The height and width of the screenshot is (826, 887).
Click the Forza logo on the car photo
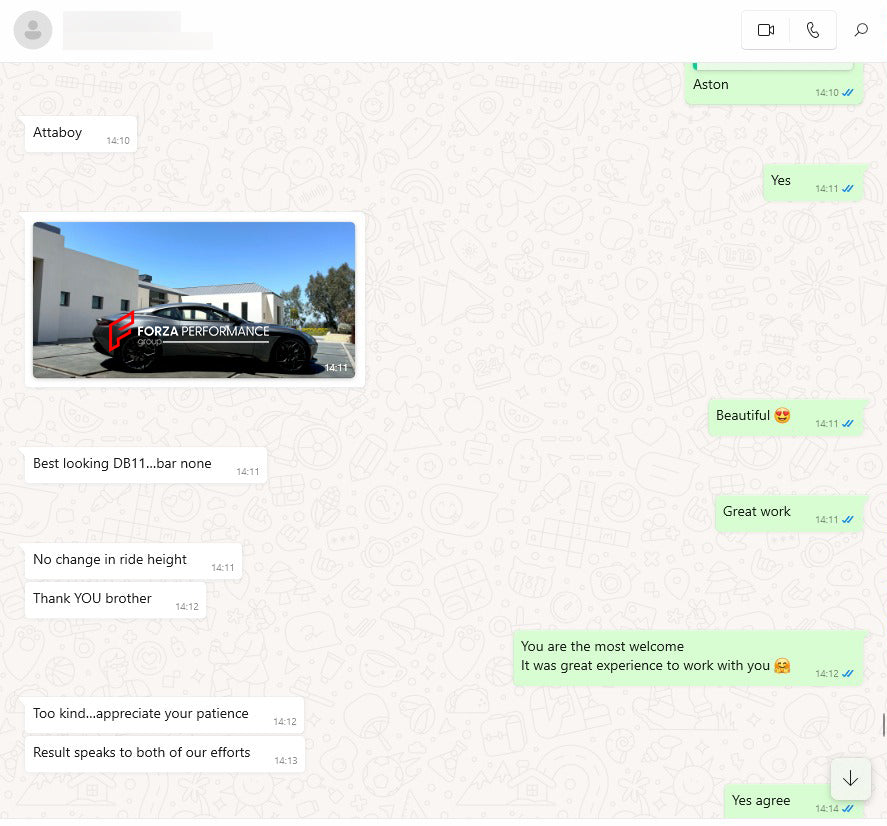[121, 331]
